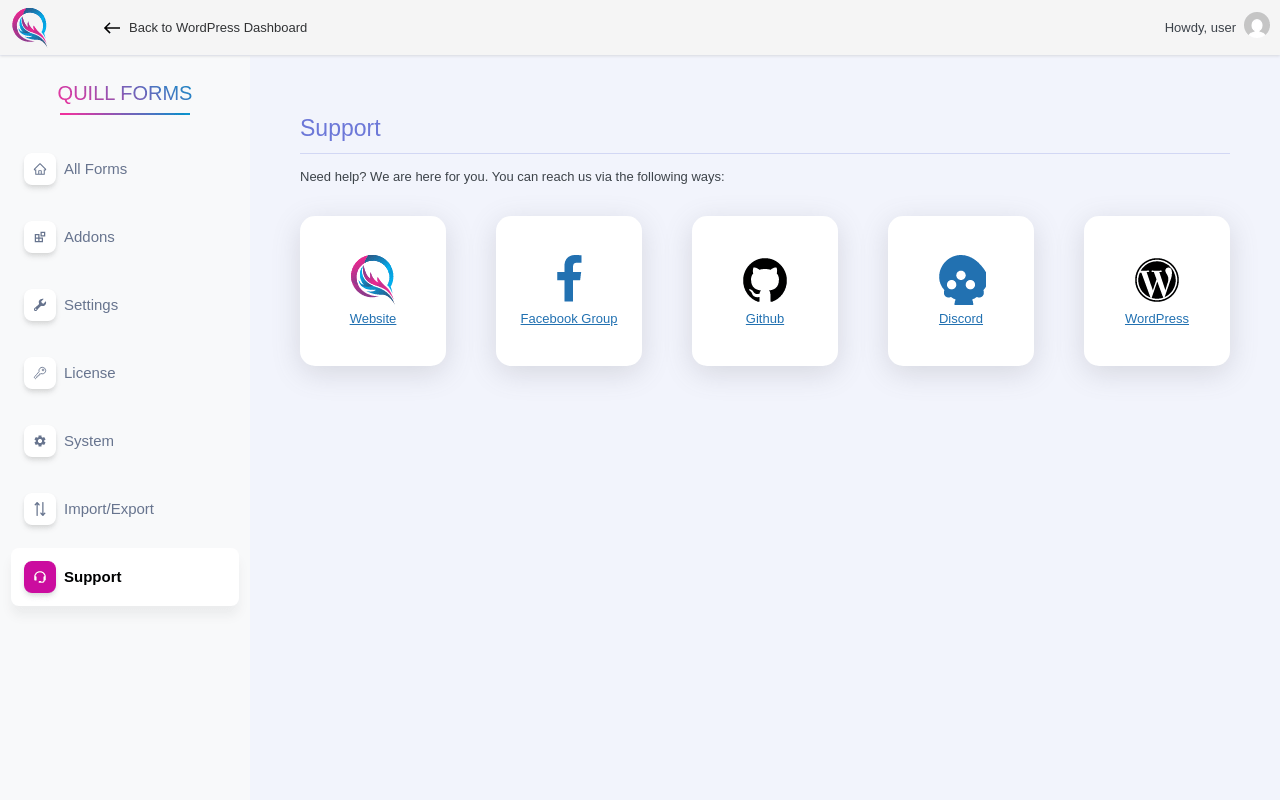This screenshot has width=1280, height=800.
Task: Click the Quill Forms logo in header
Action: [30, 27]
